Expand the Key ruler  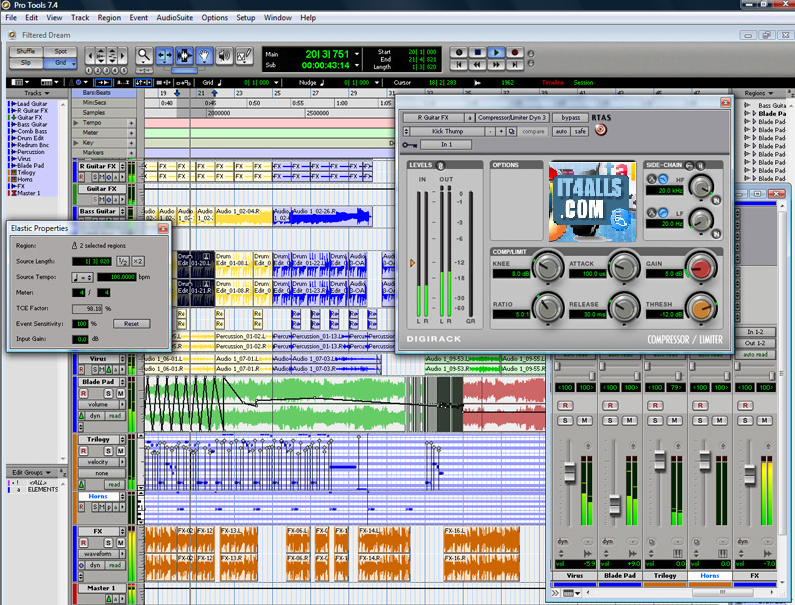pos(76,143)
